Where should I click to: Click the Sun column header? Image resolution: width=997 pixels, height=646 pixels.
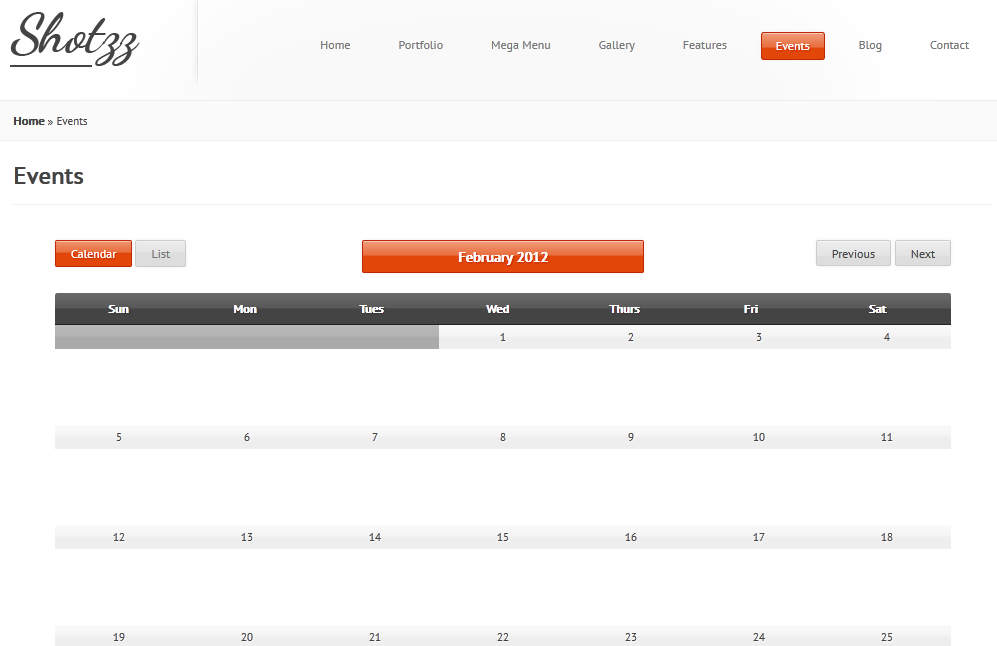point(118,309)
